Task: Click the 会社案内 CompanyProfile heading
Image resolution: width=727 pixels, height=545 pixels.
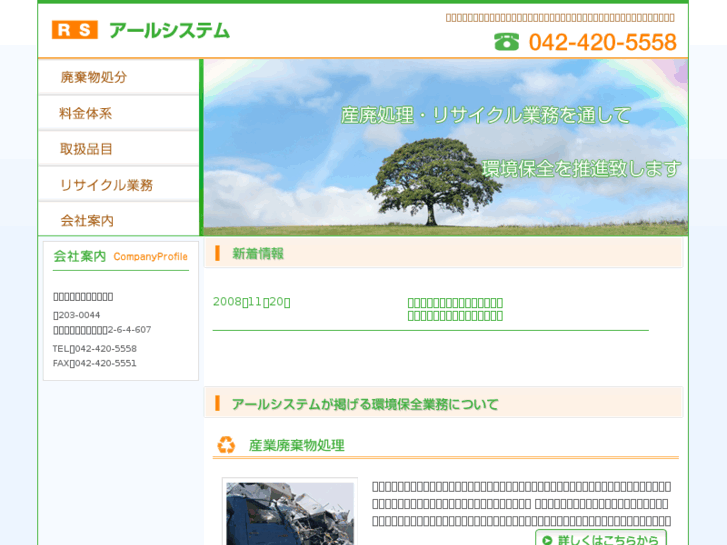Action: point(121,256)
